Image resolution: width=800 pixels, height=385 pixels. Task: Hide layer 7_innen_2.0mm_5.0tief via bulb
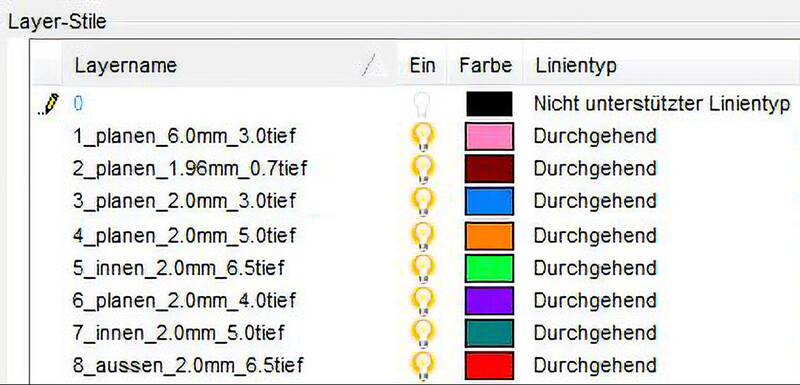click(423, 332)
